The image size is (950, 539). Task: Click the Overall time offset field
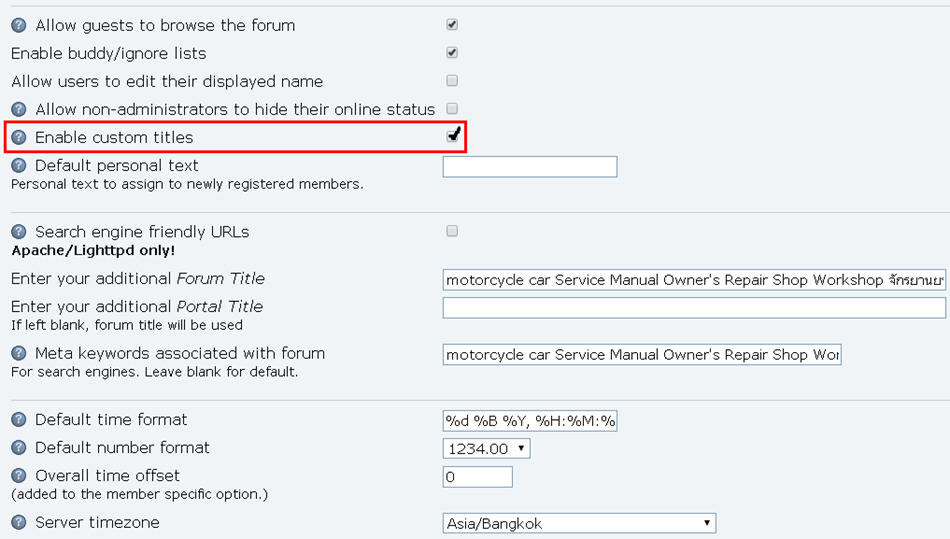click(478, 477)
